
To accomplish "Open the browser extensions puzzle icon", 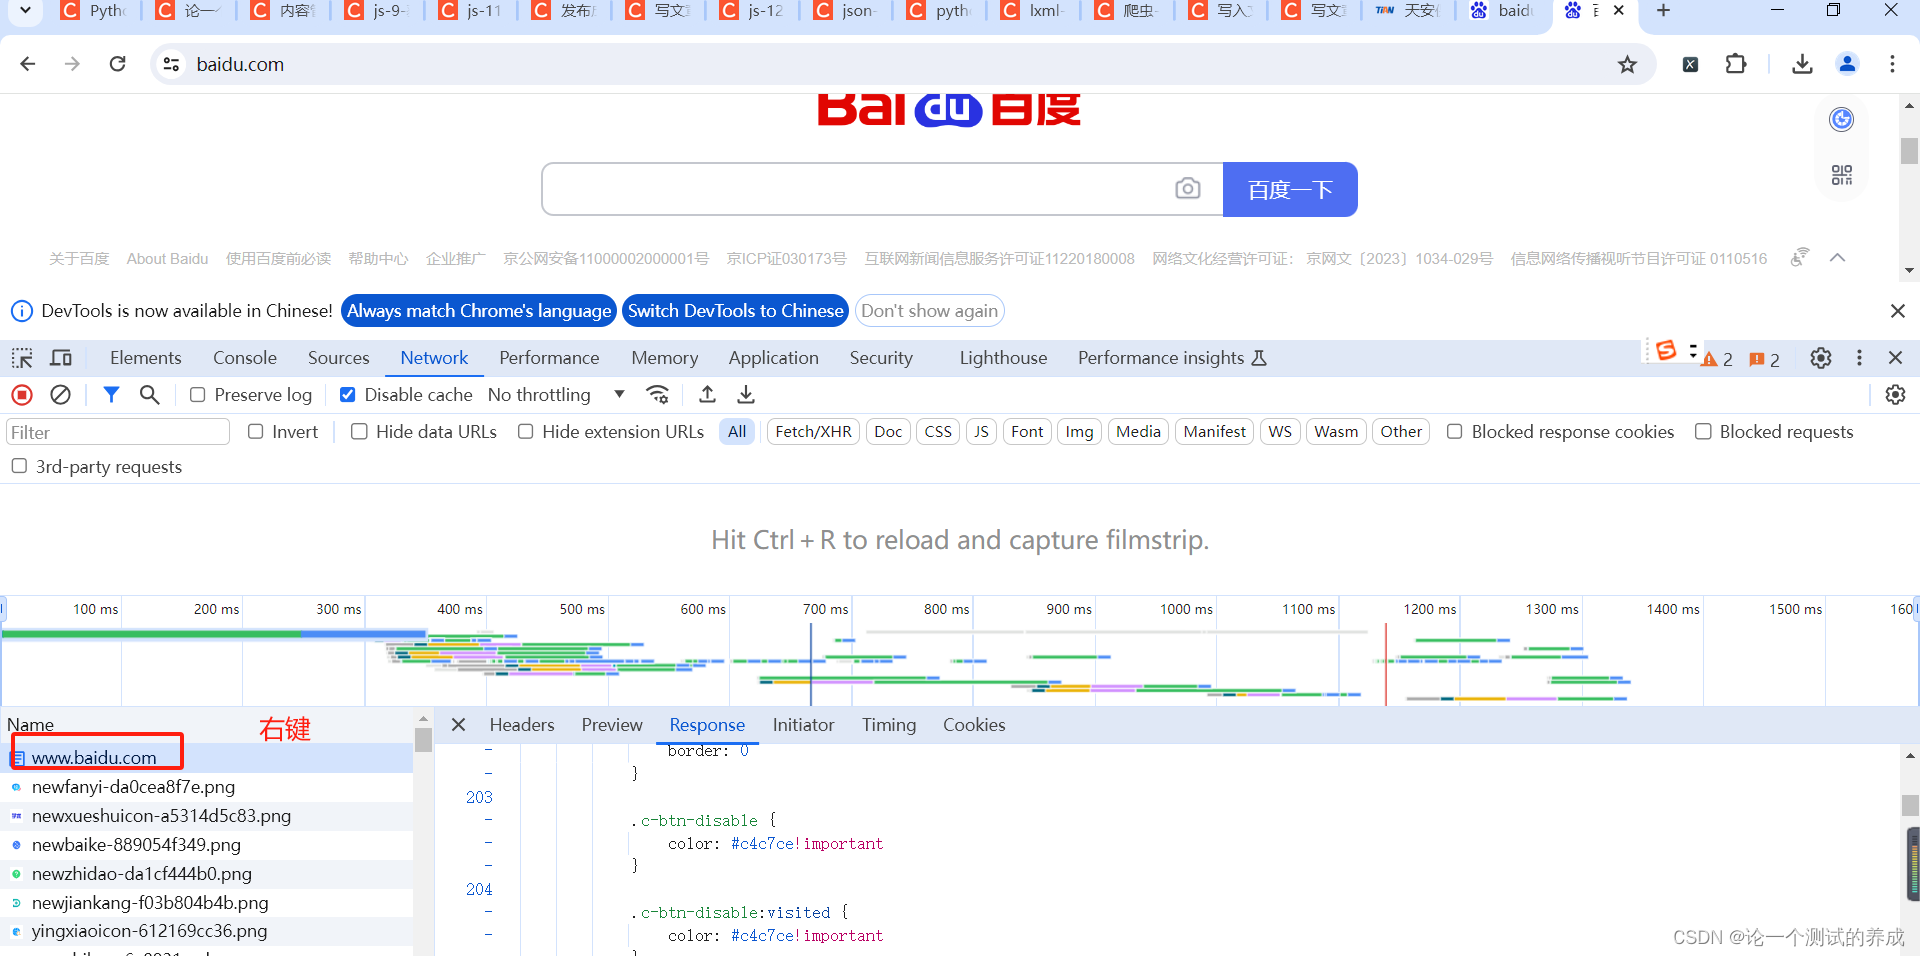I will [1736, 64].
